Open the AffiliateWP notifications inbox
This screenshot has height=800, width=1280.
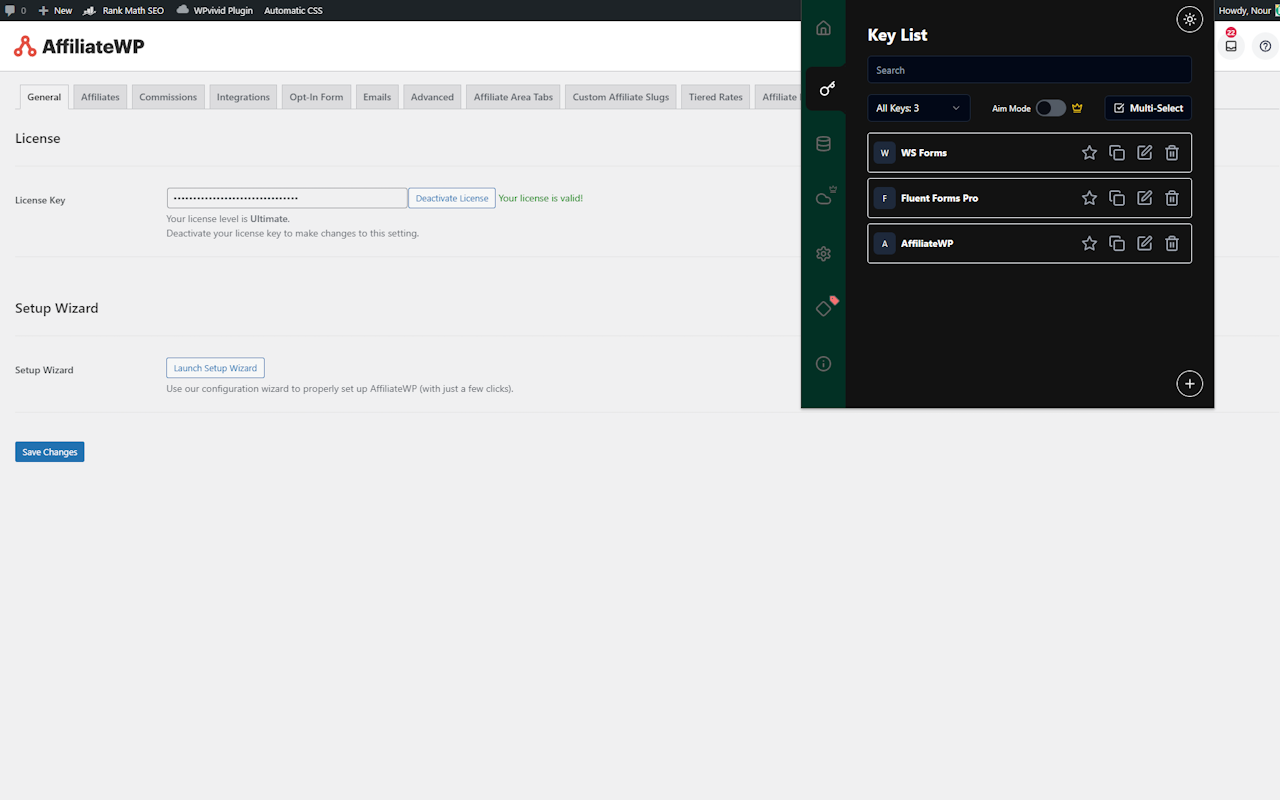point(1231,45)
